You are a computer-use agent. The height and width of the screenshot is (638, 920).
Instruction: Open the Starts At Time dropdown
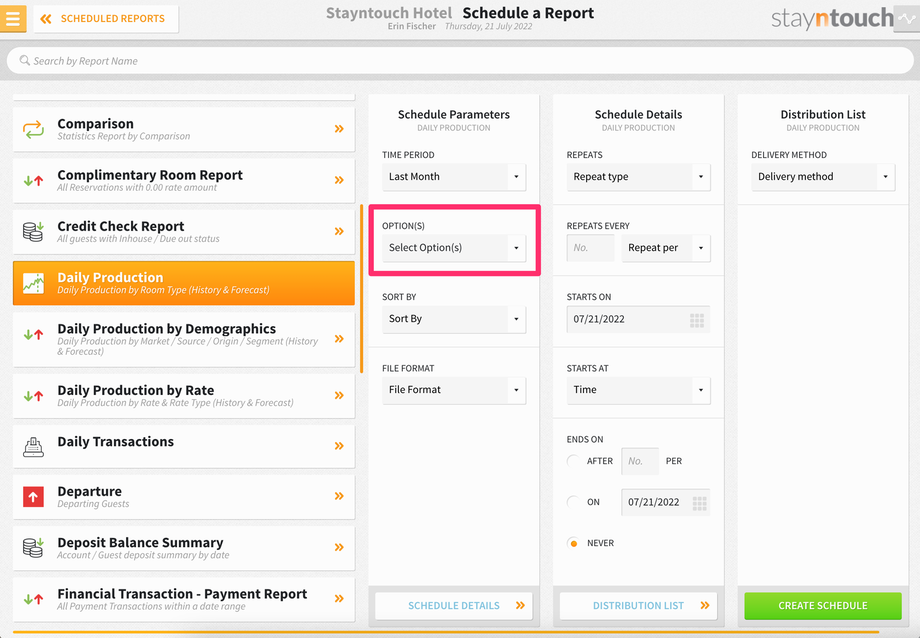tap(638, 390)
